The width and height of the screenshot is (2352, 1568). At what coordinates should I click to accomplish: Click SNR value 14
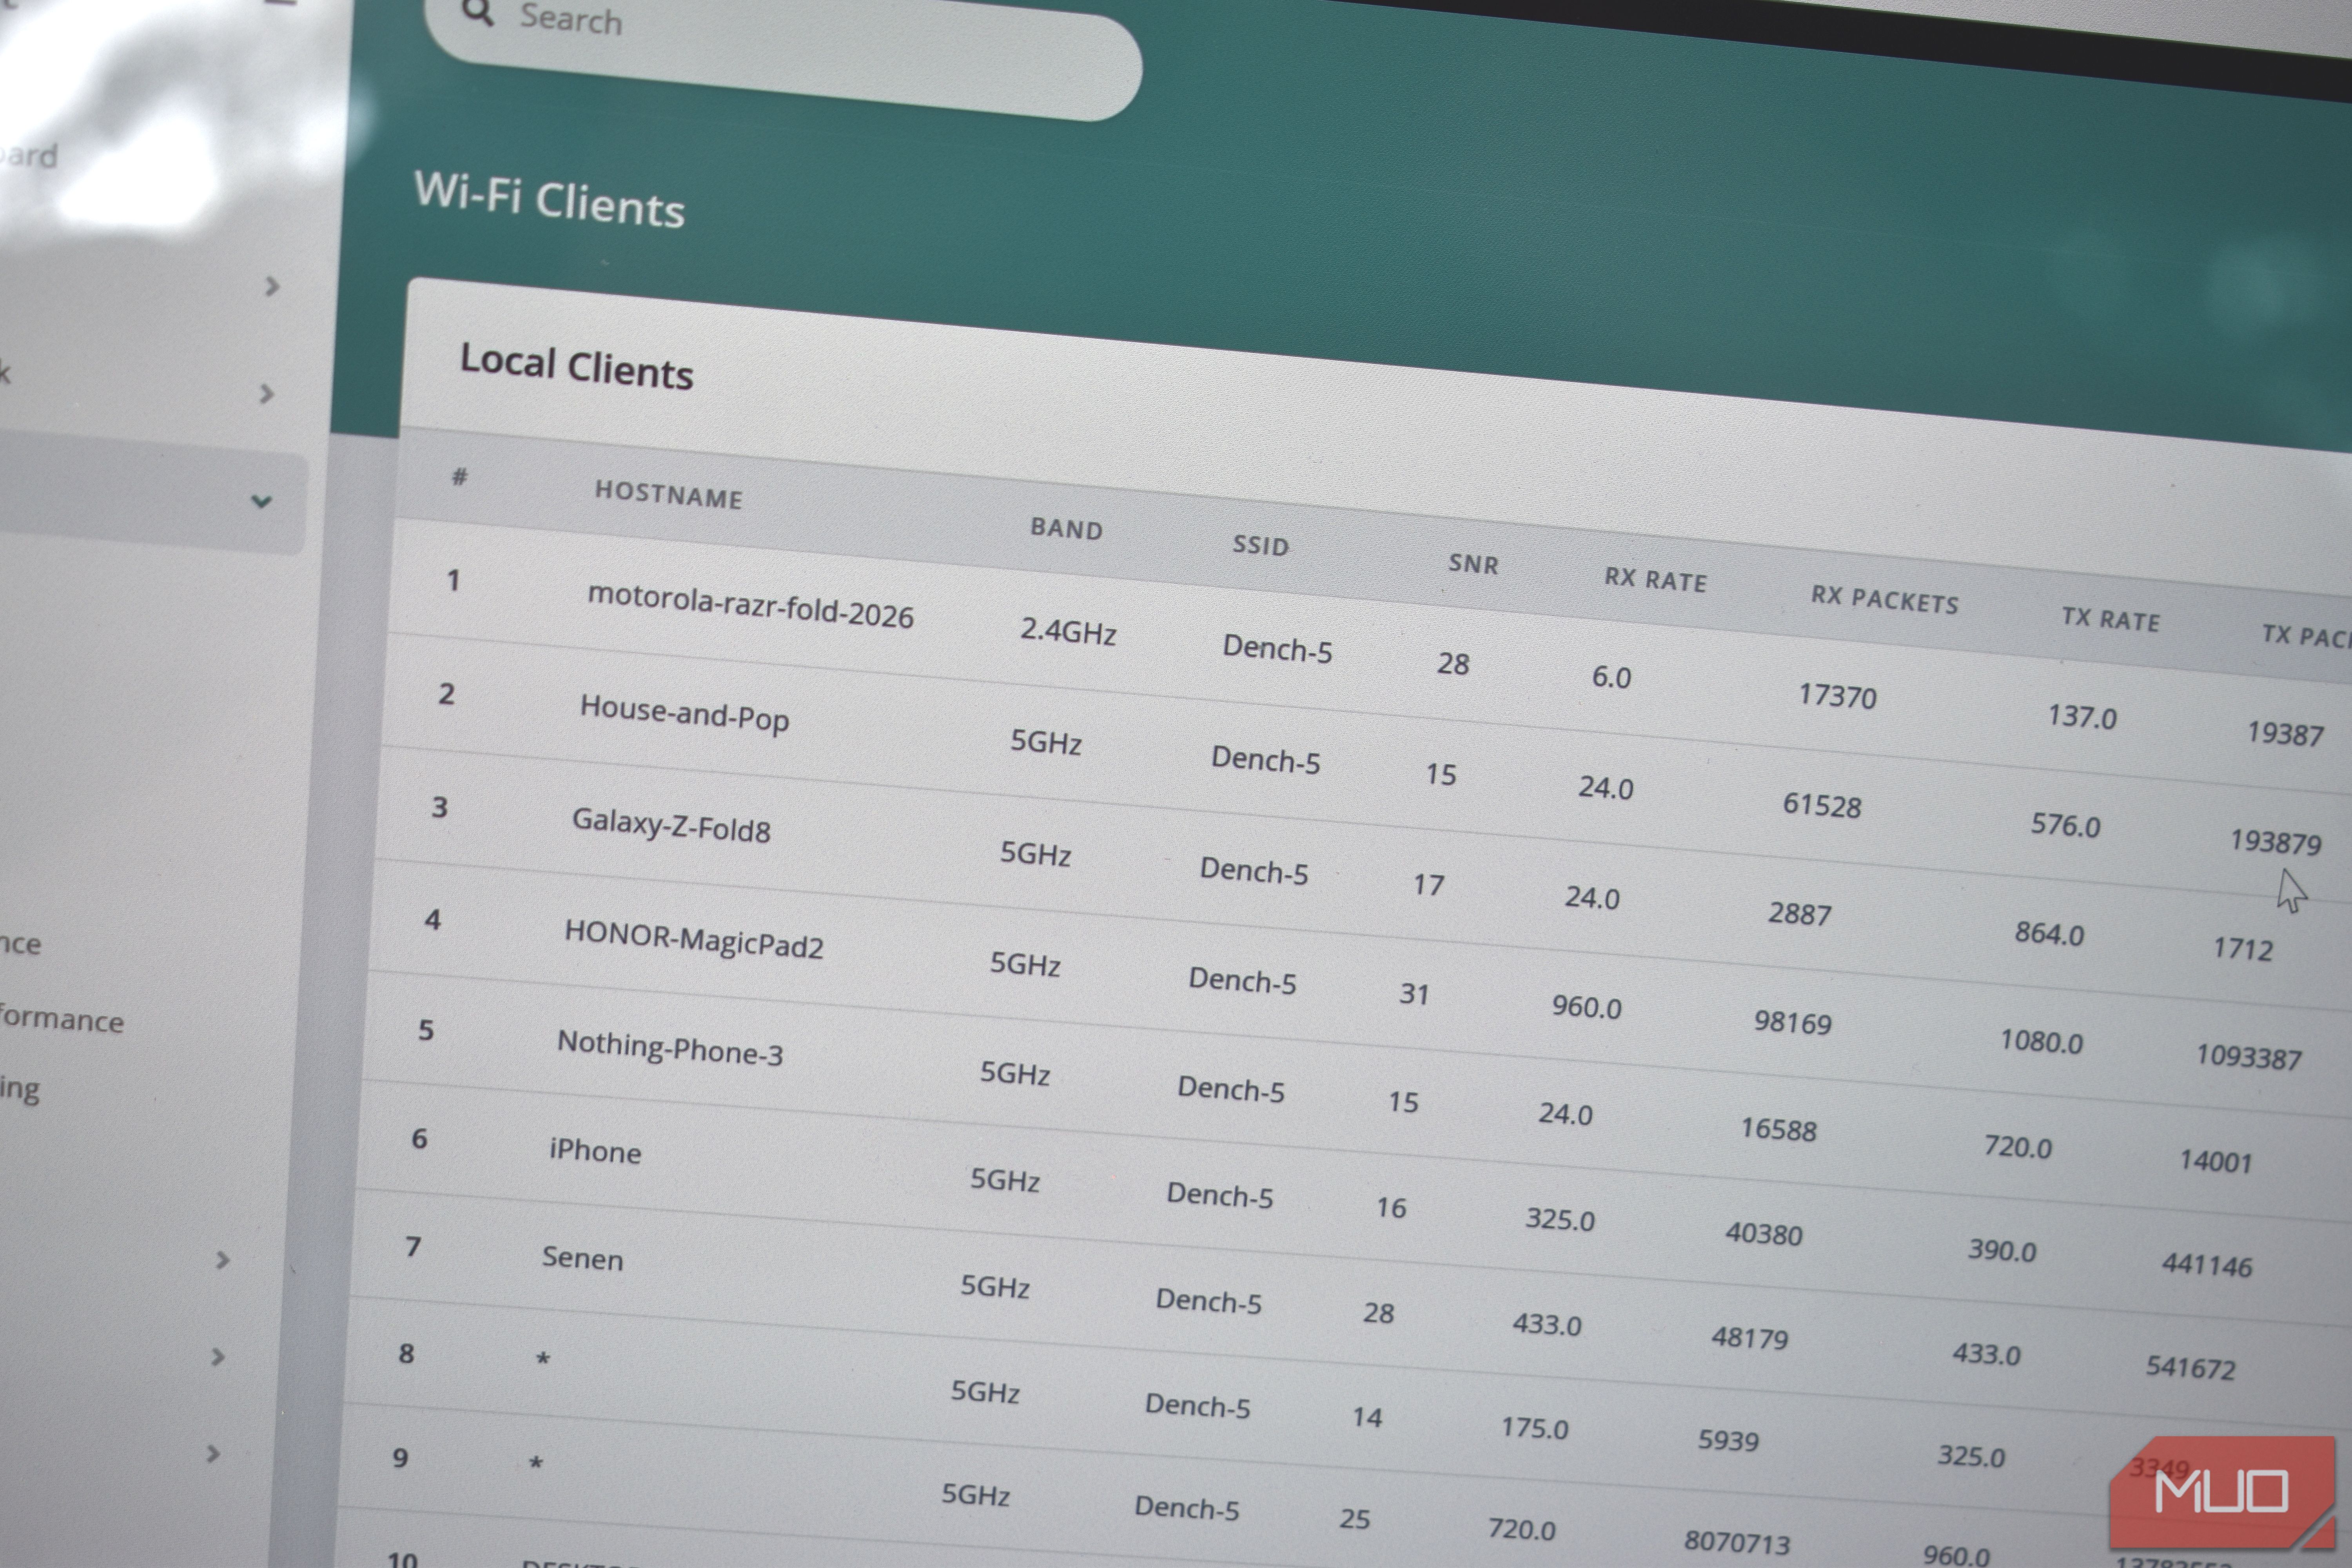coord(1367,1418)
